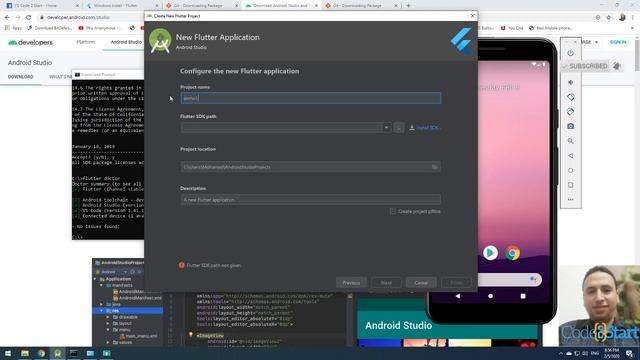The height and width of the screenshot is (360, 640).
Task: Click the browse folder icon in Project location
Action: click(435, 167)
